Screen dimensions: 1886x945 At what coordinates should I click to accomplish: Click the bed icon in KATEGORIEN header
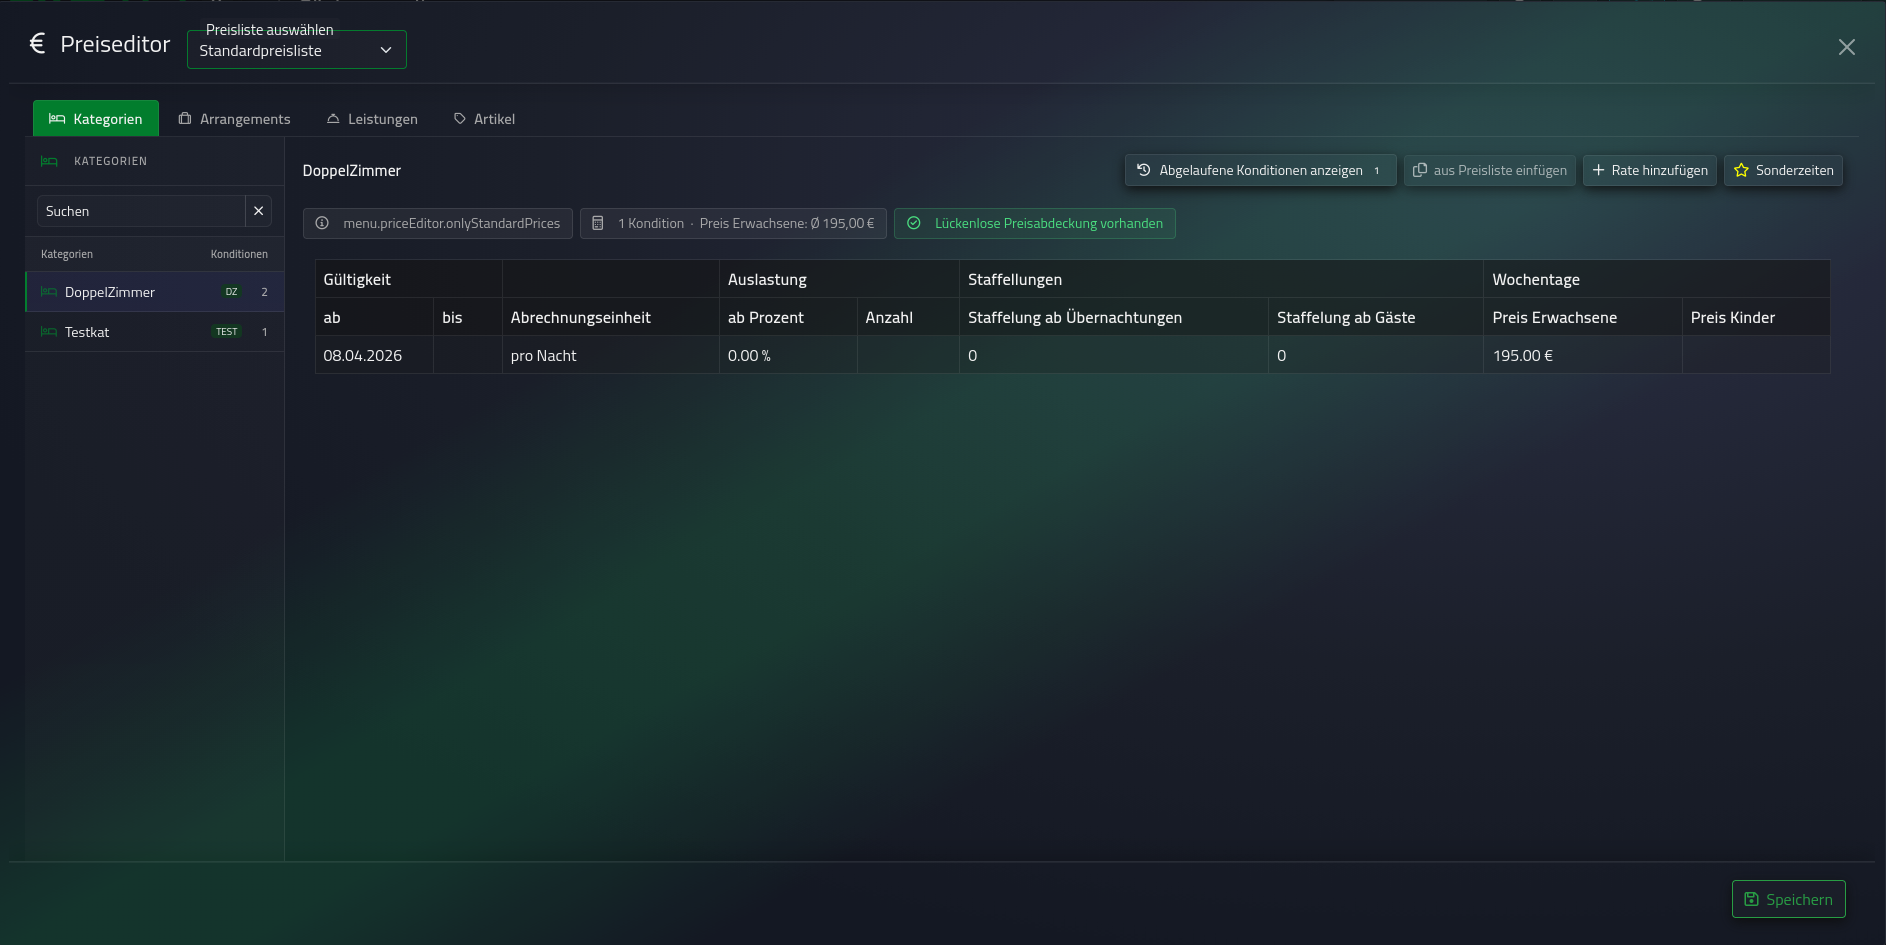pos(49,161)
